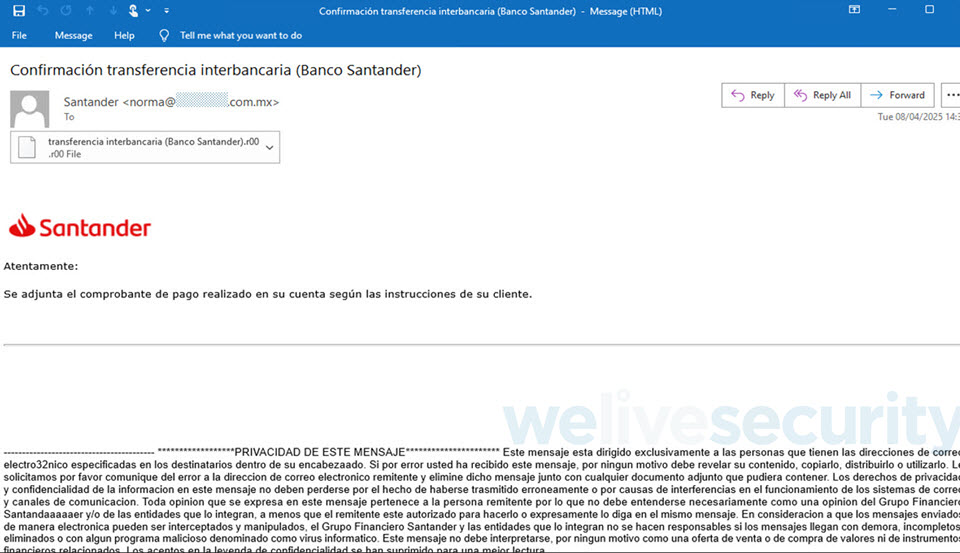The image size is (960, 553).
Task: Click the Atentamente: text line
Action: 41,266
